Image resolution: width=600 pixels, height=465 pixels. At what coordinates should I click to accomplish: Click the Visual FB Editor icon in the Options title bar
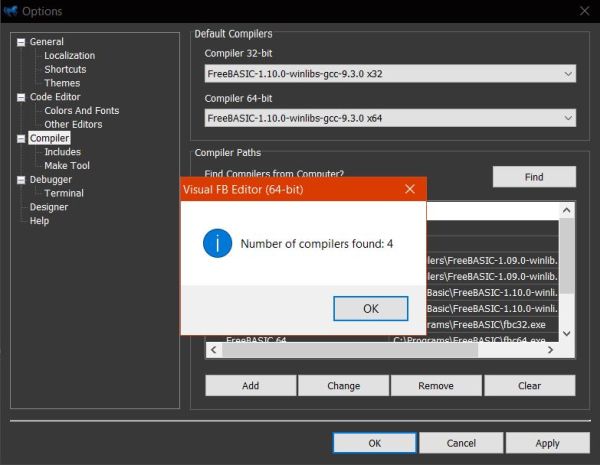tap(10, 11)
